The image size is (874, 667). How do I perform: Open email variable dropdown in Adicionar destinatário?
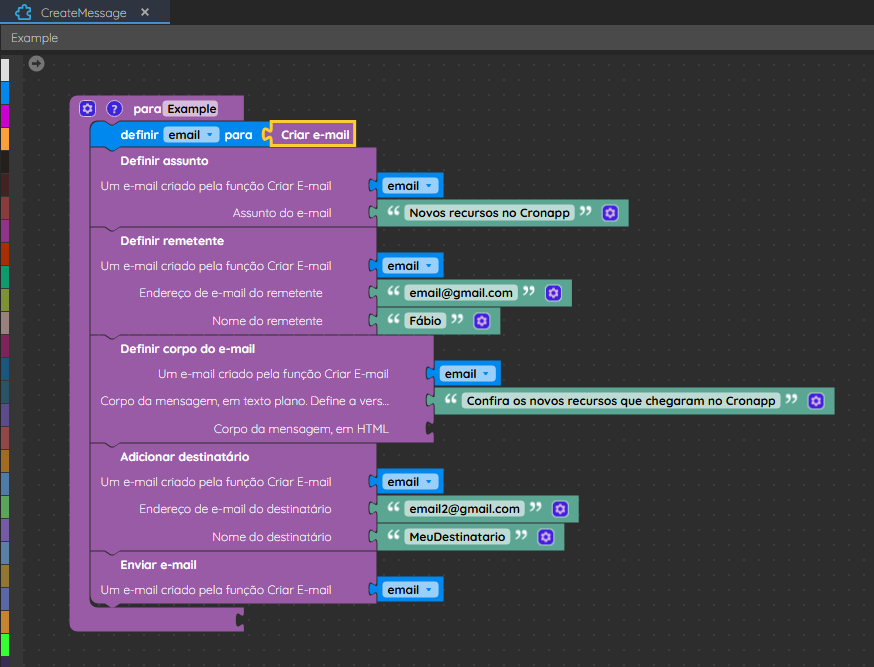[x=410, y=482]
